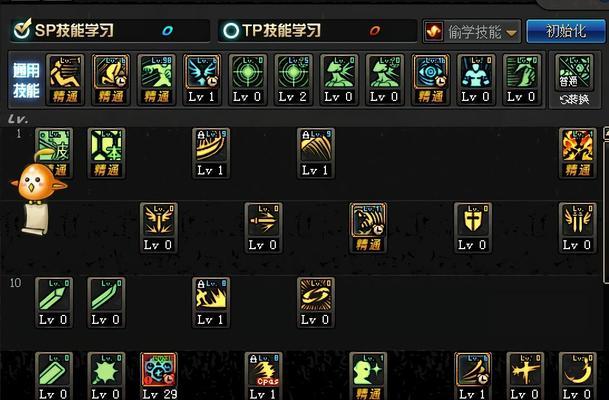
Task: Select the roaring lion claw skill icon
Action: click(x=368, y=228)
